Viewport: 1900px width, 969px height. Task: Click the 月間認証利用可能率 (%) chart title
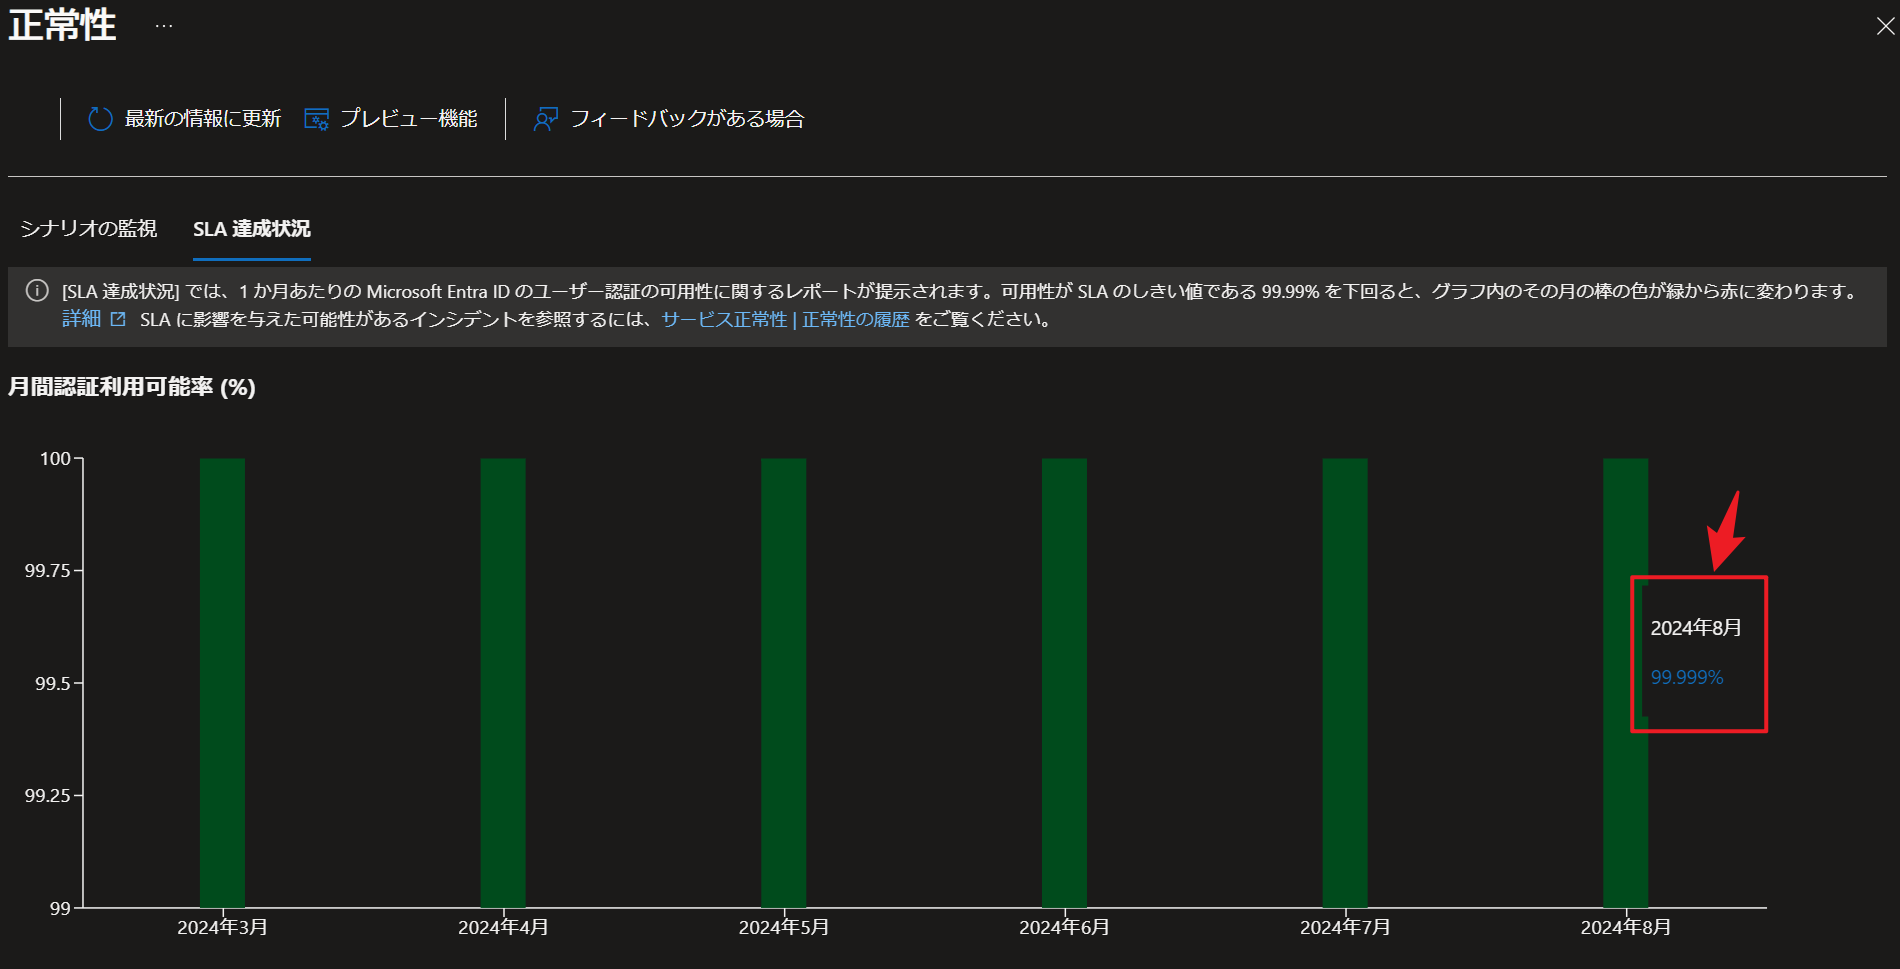click(x=132, y=387)
